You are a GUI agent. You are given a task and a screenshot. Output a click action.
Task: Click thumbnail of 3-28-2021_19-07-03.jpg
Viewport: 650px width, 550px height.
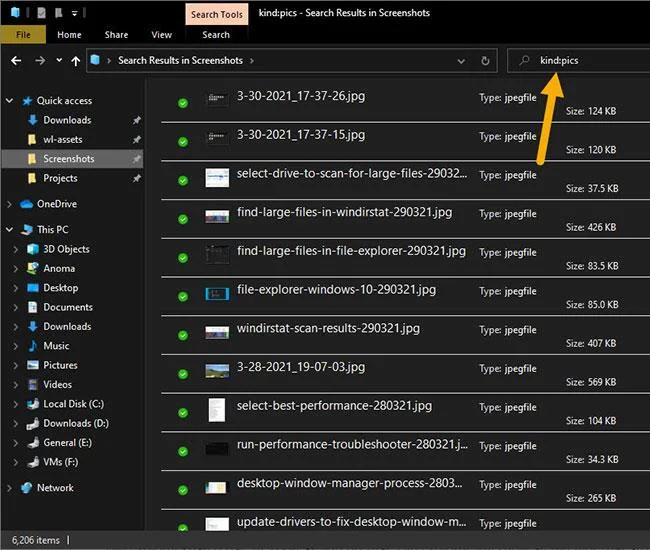pos(217,371)
